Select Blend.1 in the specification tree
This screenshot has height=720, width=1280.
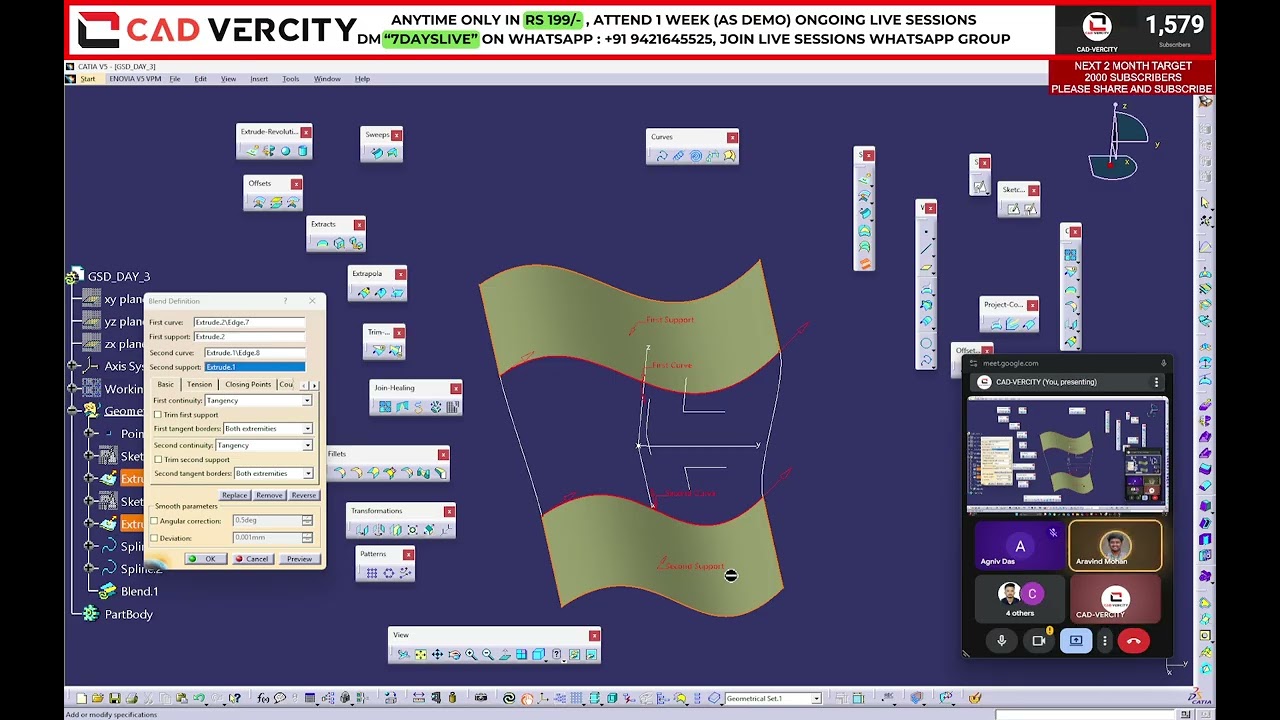click(x=139, y=592)
